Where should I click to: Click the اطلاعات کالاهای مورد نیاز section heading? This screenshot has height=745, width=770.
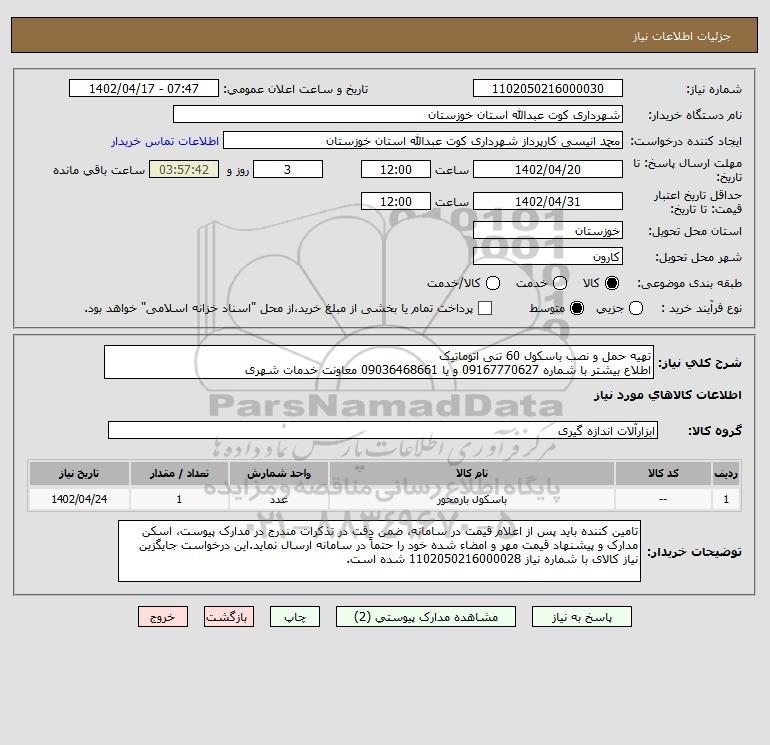(x=668, y=395)
